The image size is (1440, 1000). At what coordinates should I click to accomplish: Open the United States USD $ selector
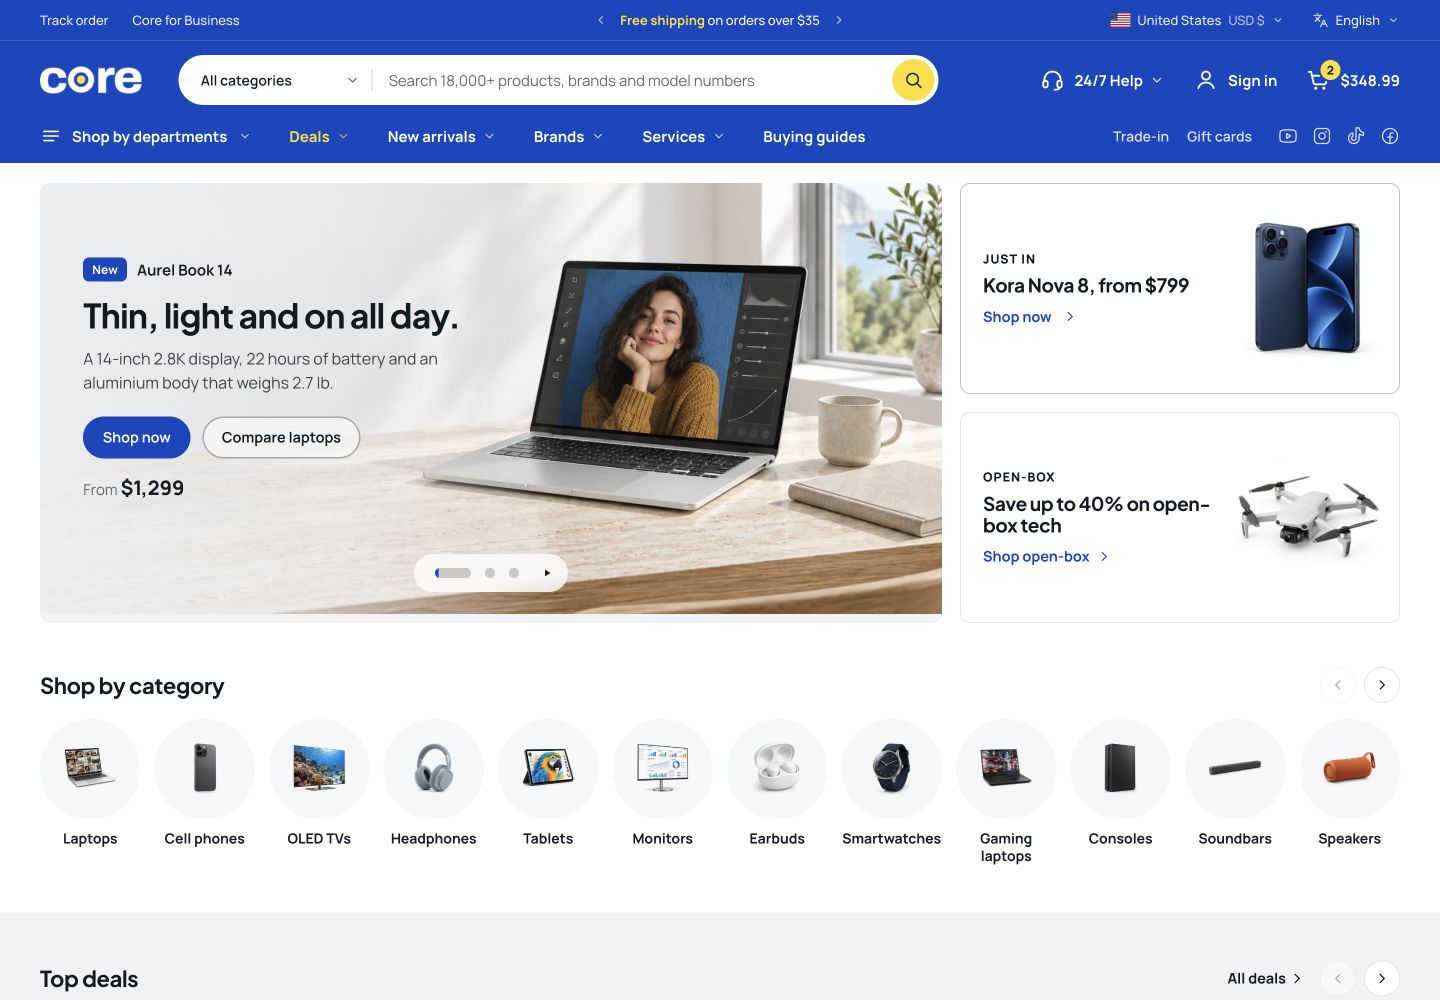(x=1196, y=20)
